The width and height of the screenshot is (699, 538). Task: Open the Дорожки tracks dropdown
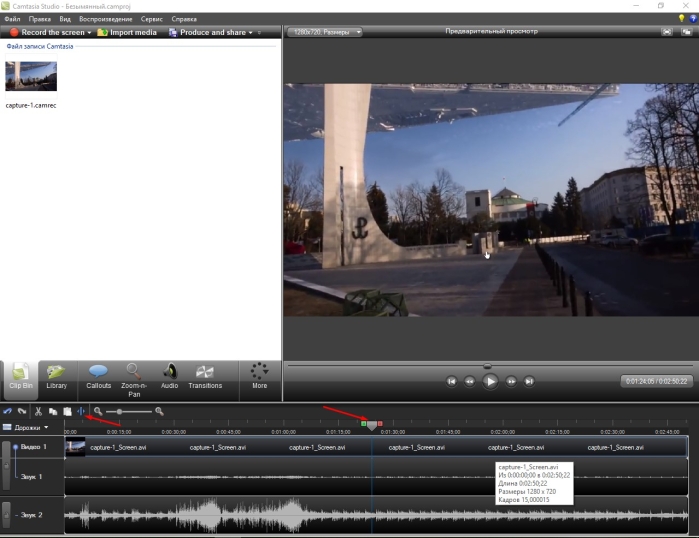(26, 427)
